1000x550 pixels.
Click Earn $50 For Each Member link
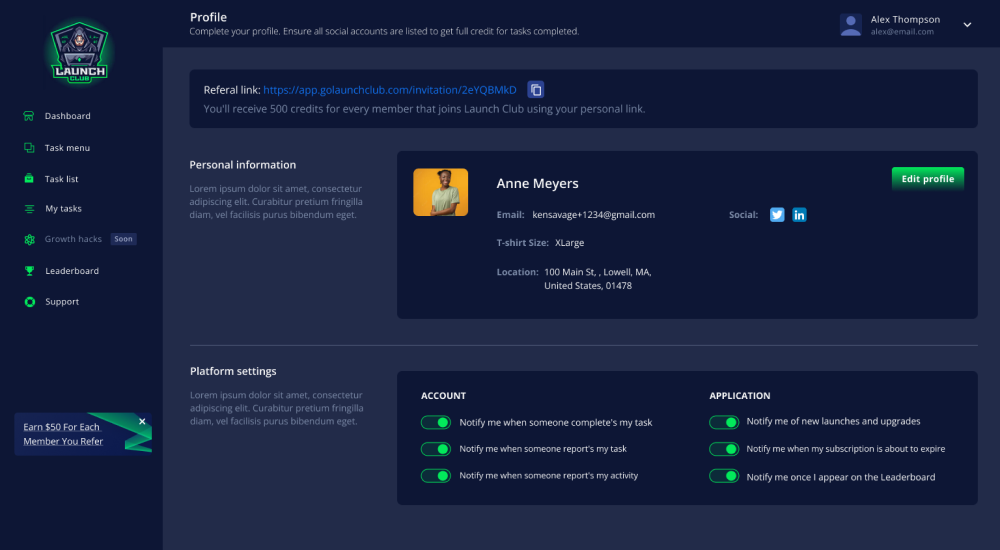point(62,434)
